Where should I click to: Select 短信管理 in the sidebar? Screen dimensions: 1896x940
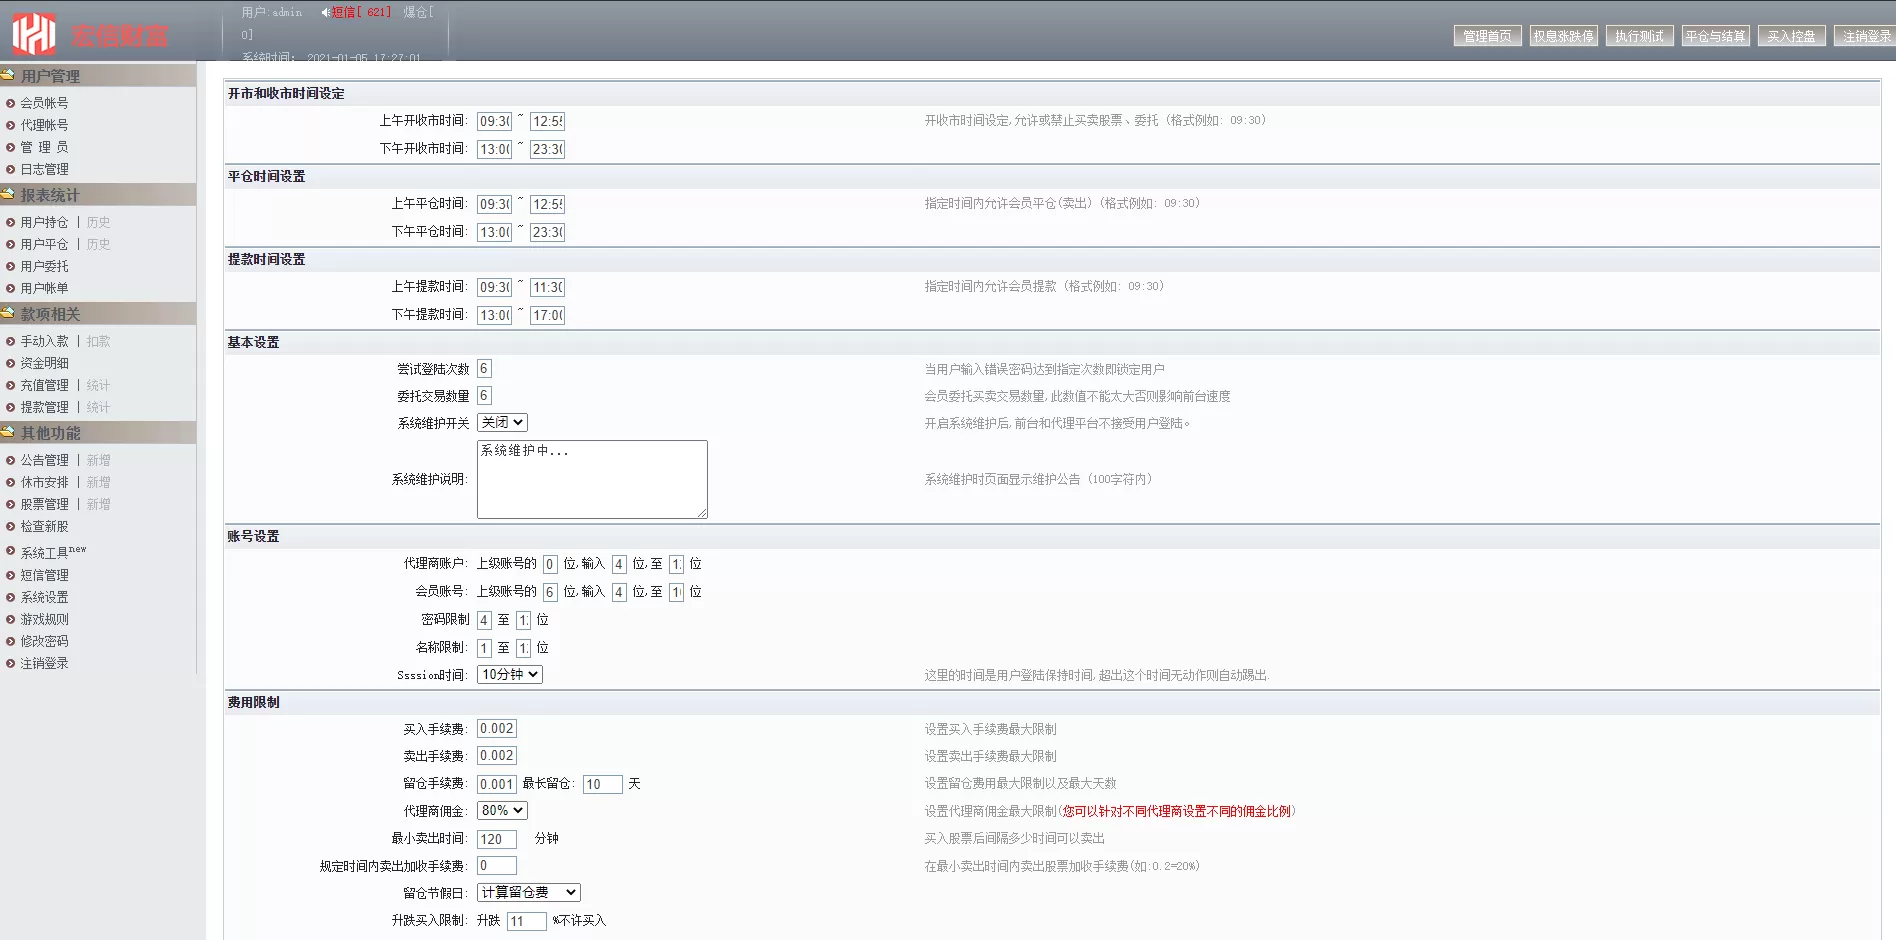45,575
